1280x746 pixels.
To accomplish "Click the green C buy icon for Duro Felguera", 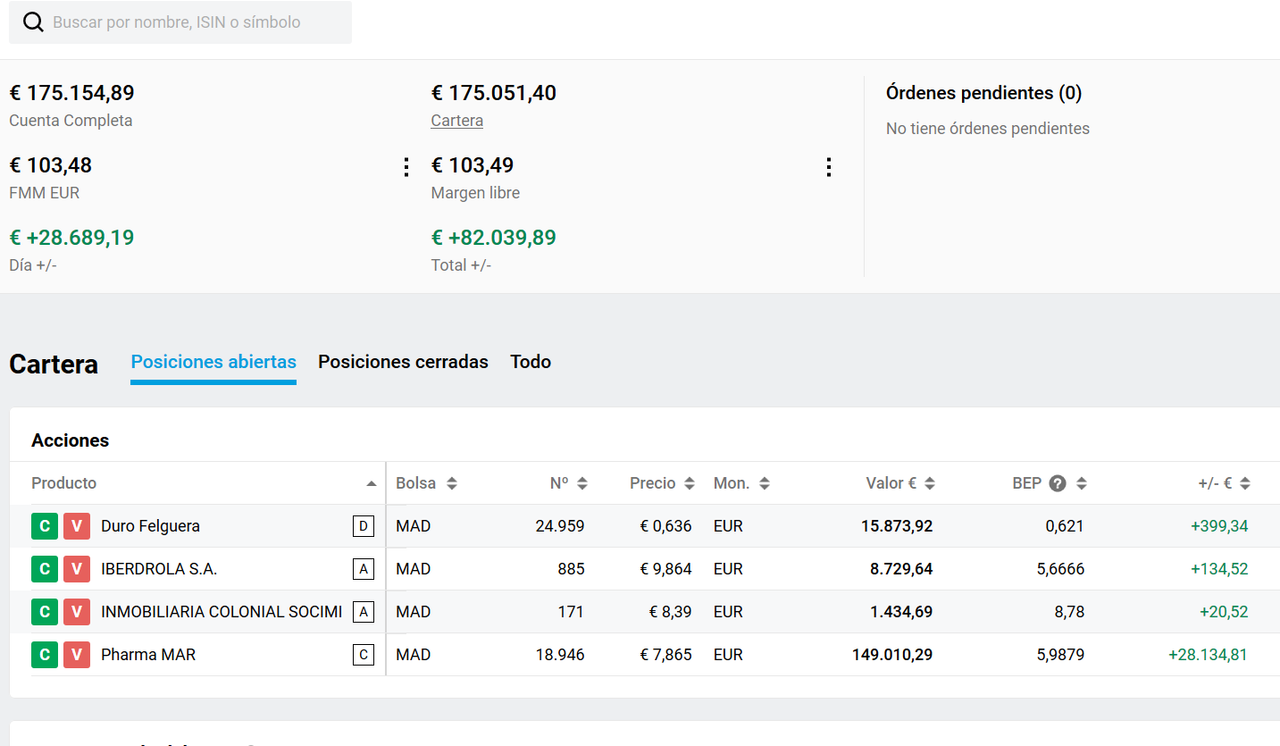I will [44, 526].
